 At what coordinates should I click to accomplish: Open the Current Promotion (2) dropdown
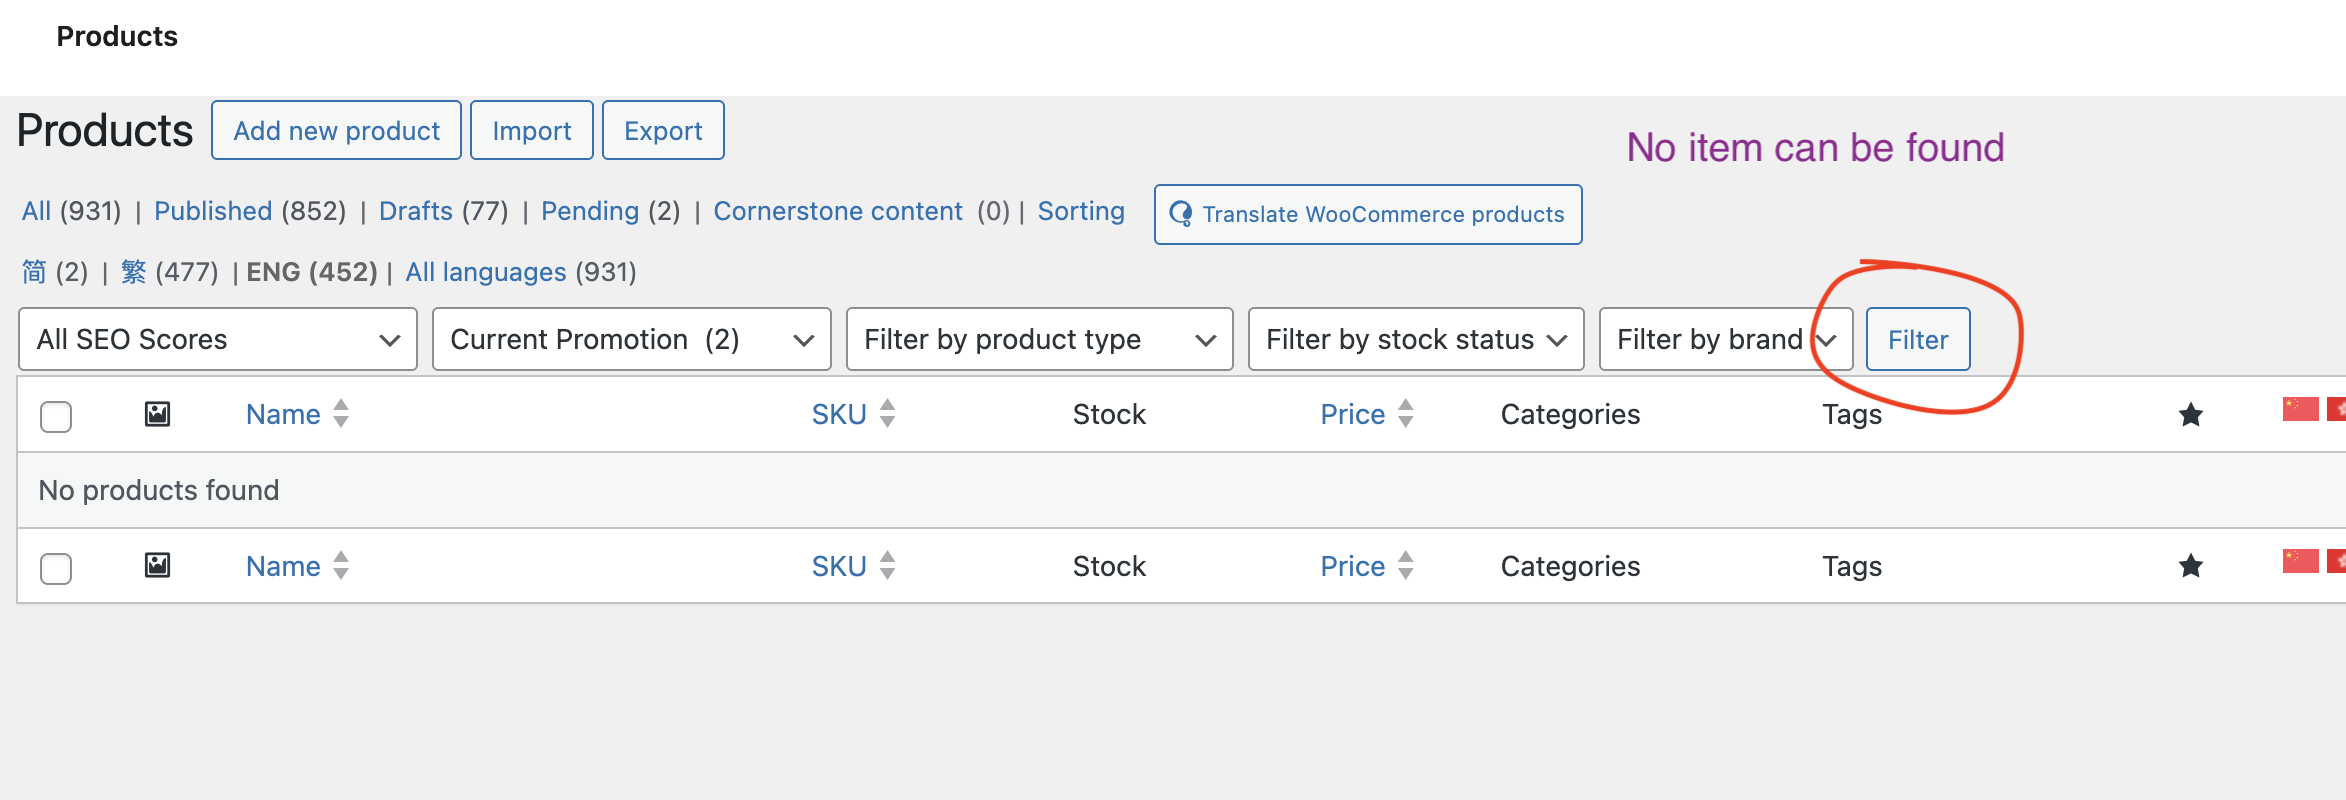[x=631, y=340]
